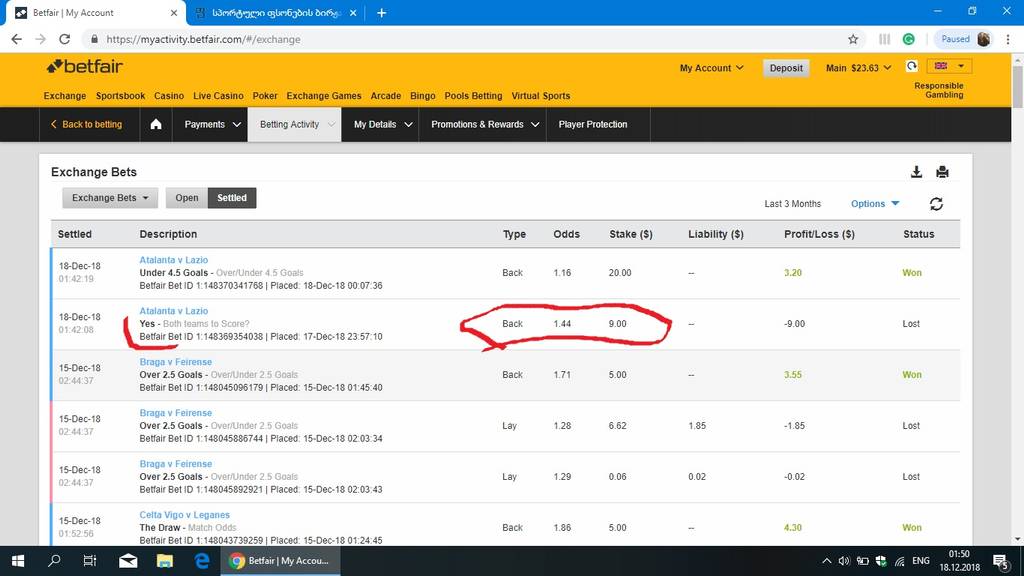Click the Deposit button
The image size is (1024, 576).
[x=786, y=68]
